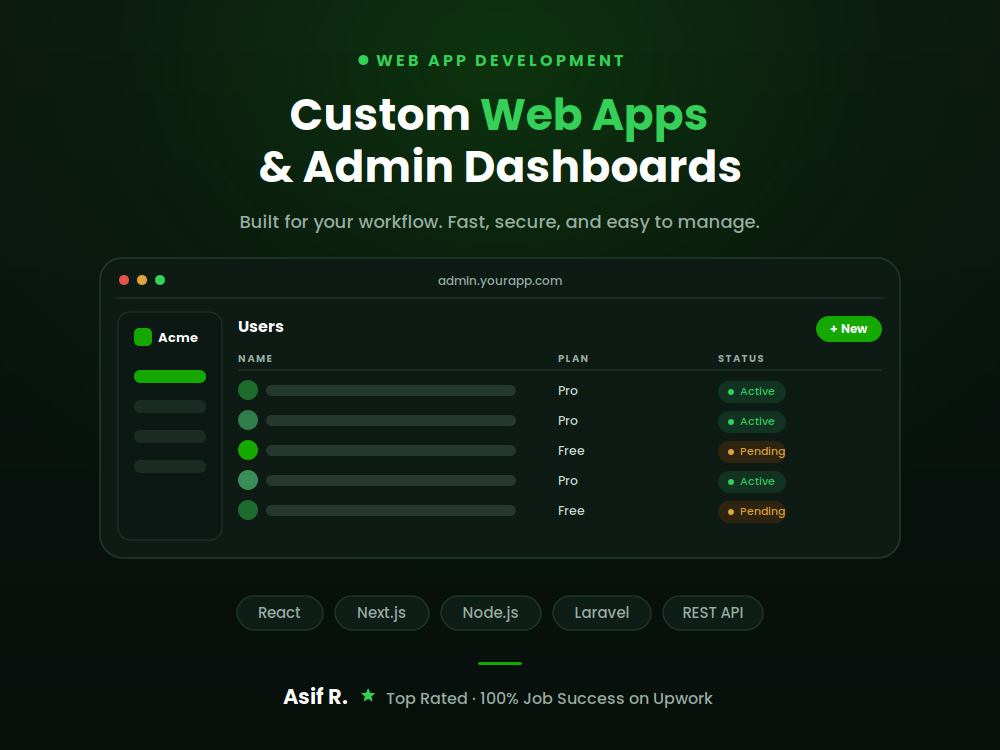1000x750 pixels.
Task: Open the Node.js tech tag
Action: coord(490,613)
